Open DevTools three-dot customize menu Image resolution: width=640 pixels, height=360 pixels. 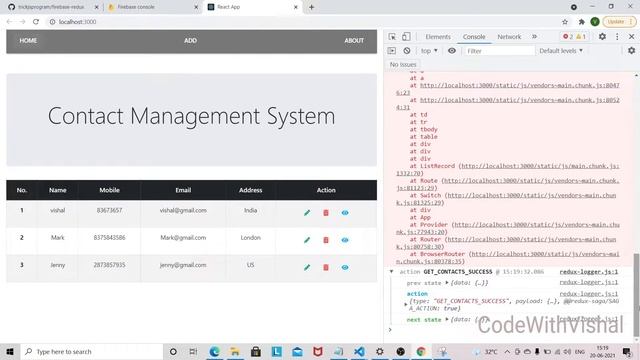click(x=617, y=37)
